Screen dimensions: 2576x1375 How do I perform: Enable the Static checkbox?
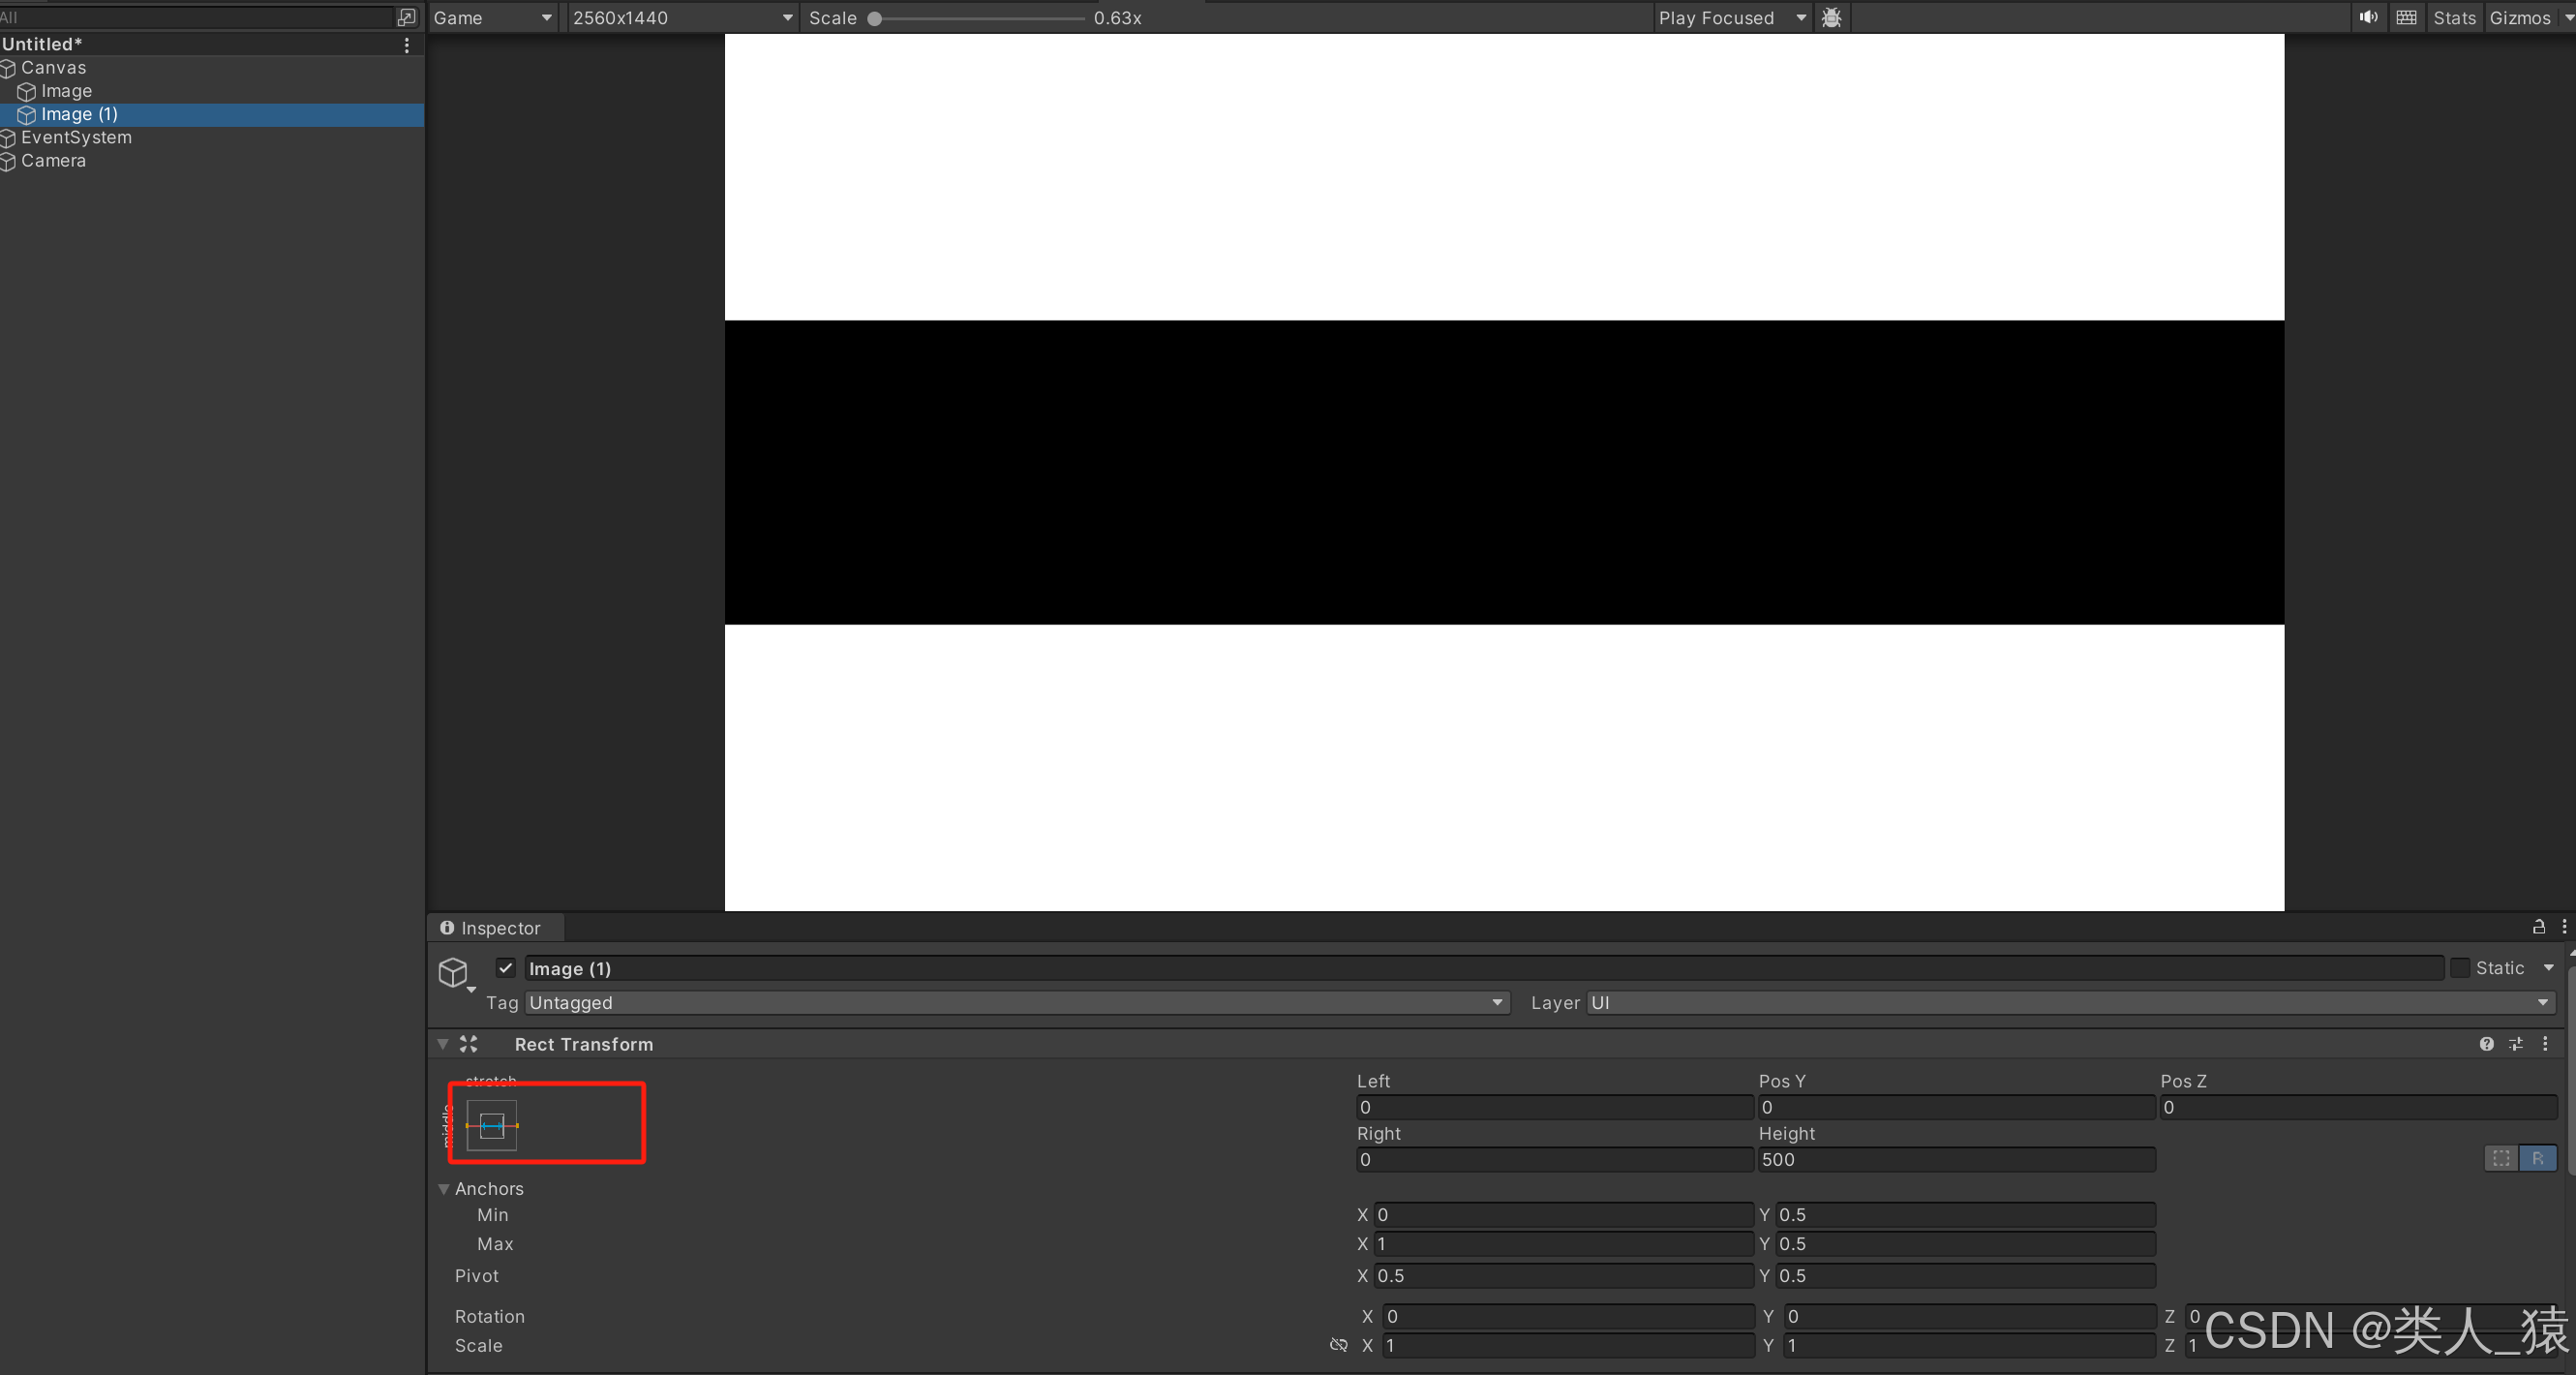[x=2460, y=968]
